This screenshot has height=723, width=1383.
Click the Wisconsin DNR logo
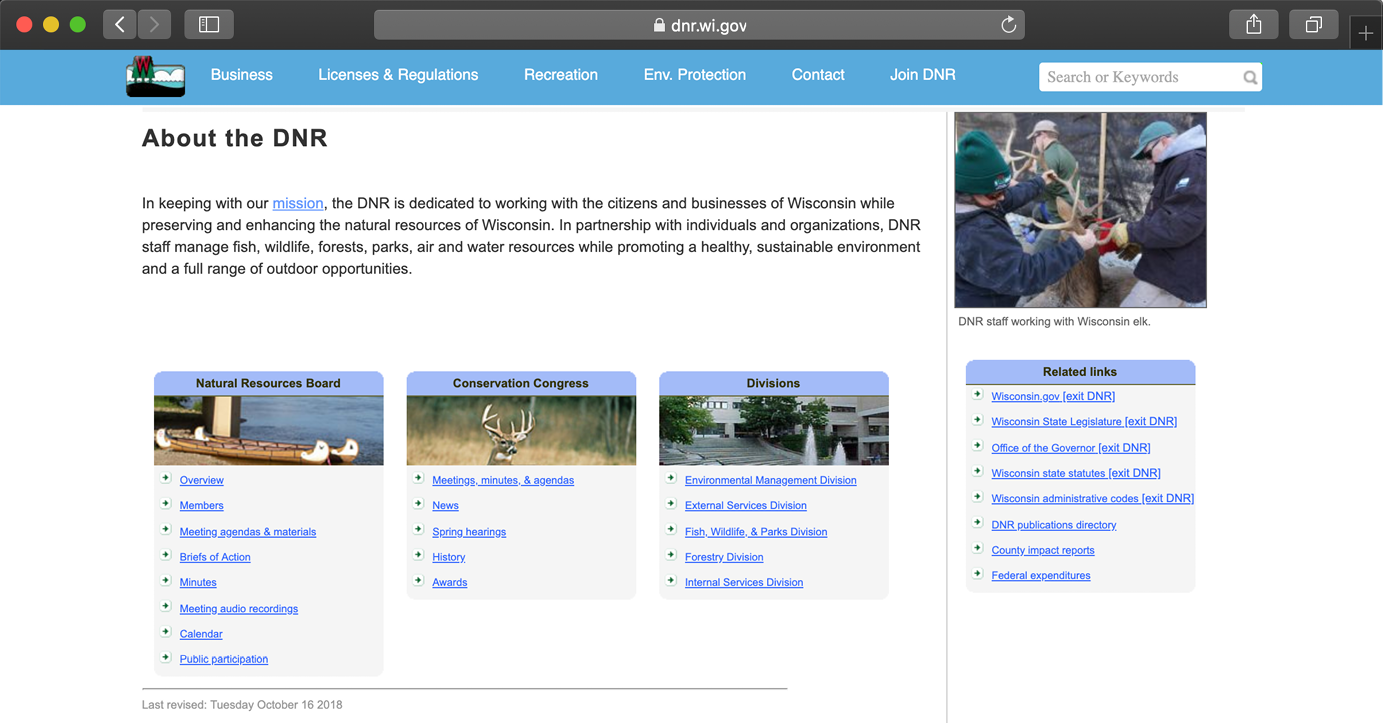point(156,76)
